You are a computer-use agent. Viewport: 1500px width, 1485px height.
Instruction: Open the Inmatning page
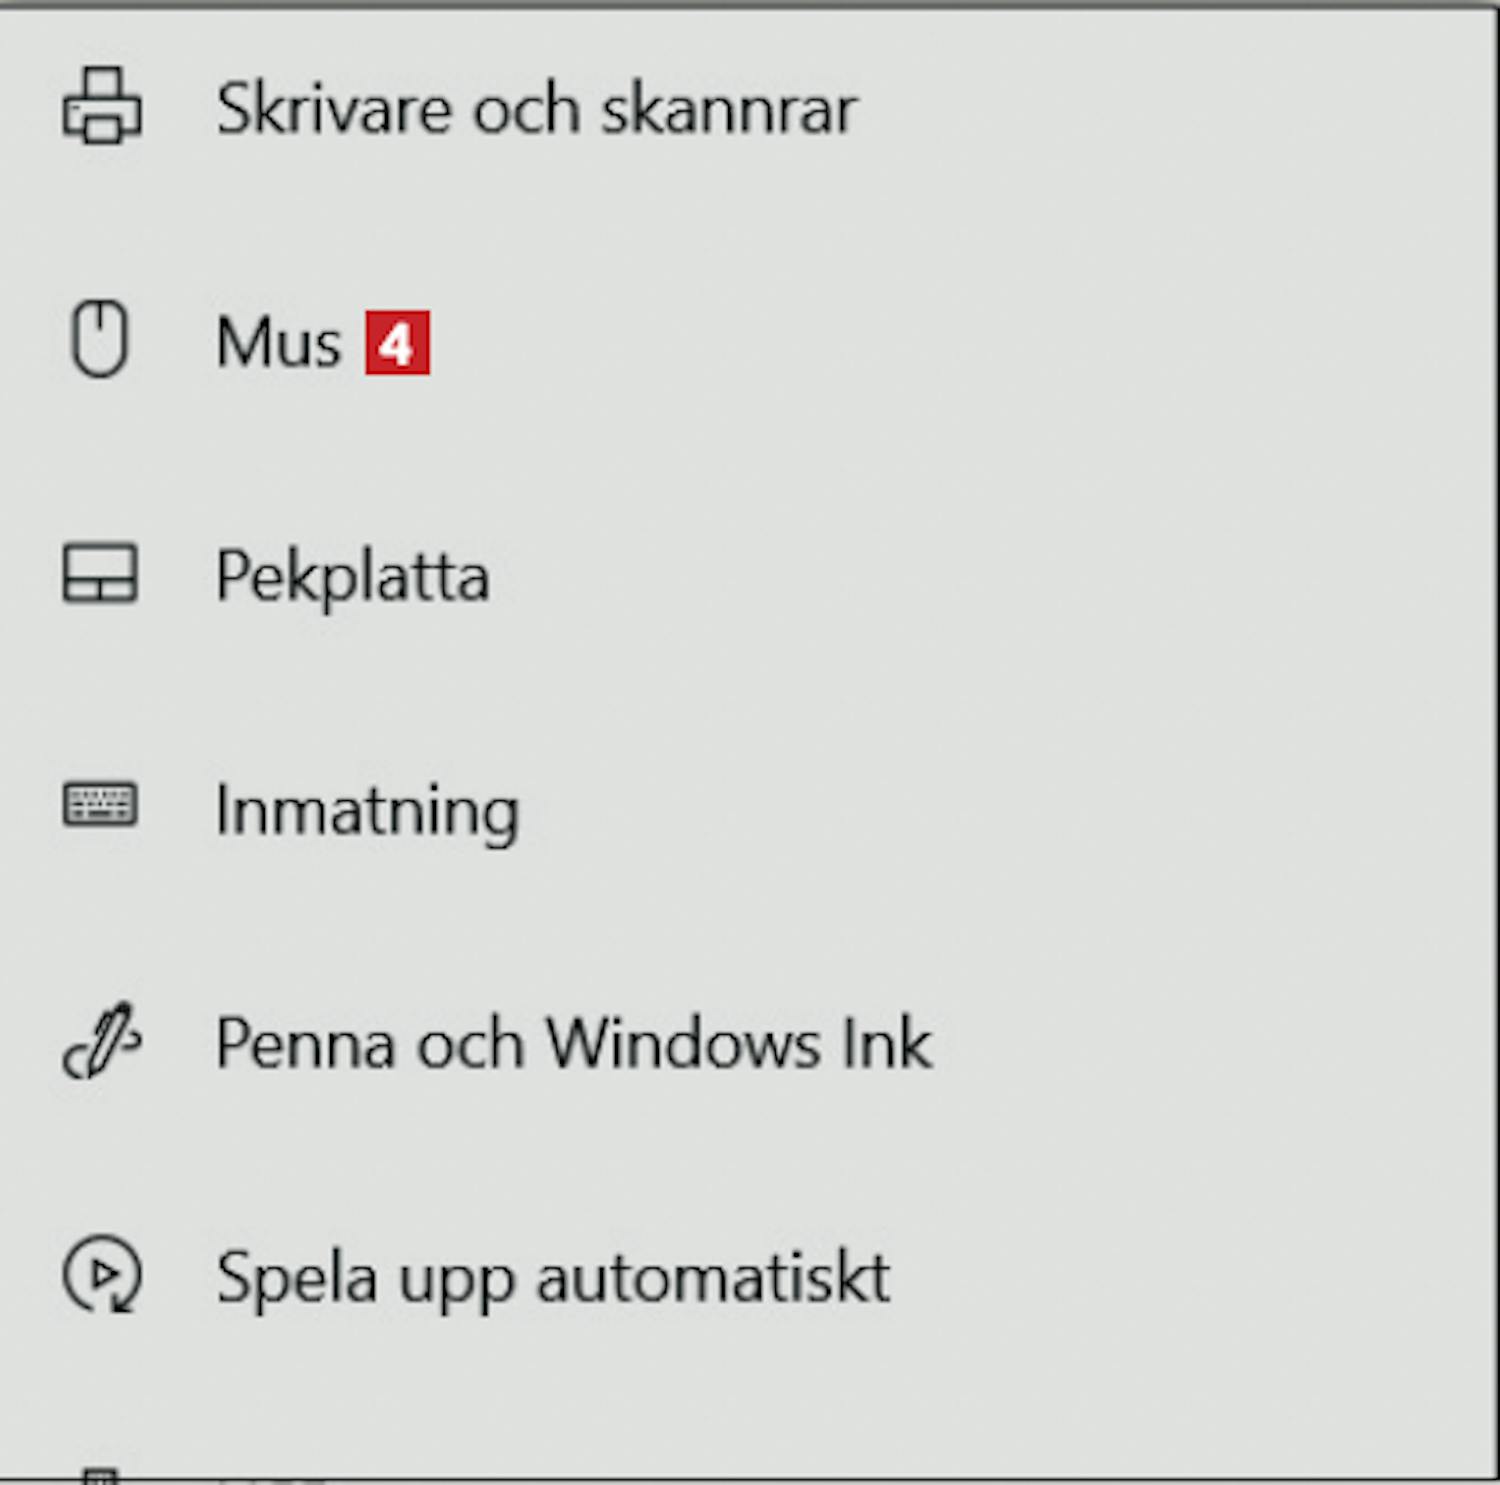[367, 810]
